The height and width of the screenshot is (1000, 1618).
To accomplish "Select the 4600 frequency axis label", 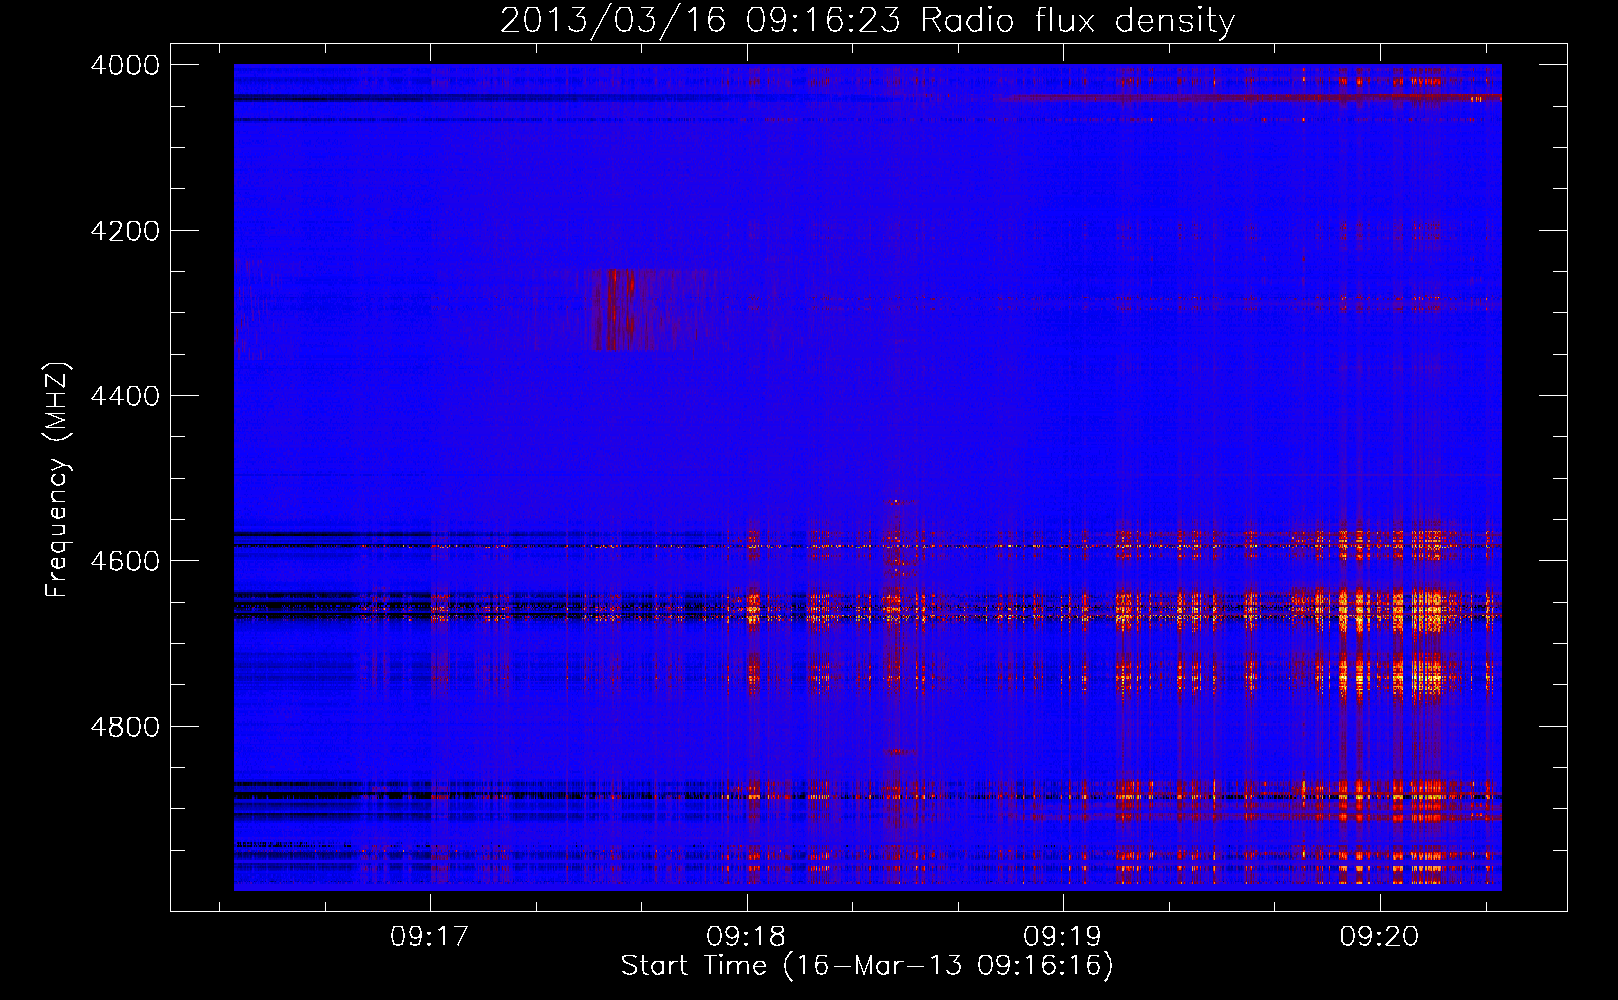I will pos(125,561).
